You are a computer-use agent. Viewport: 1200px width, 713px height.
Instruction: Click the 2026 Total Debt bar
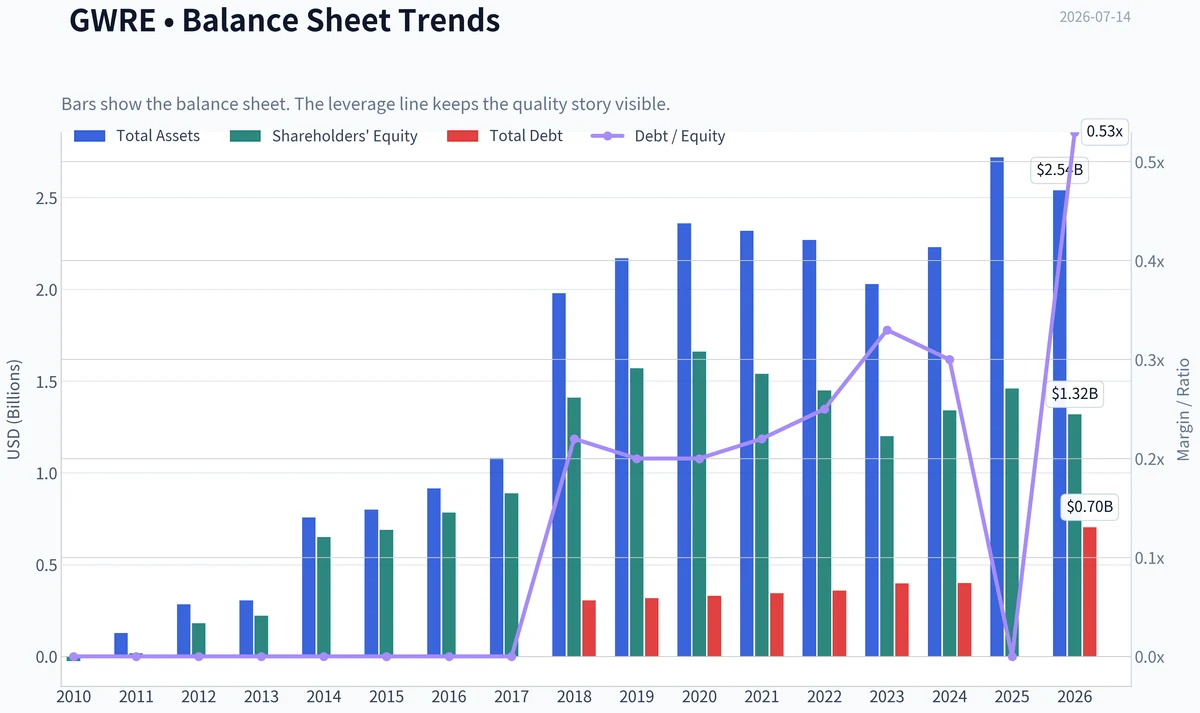click(x=1090, y=592)
